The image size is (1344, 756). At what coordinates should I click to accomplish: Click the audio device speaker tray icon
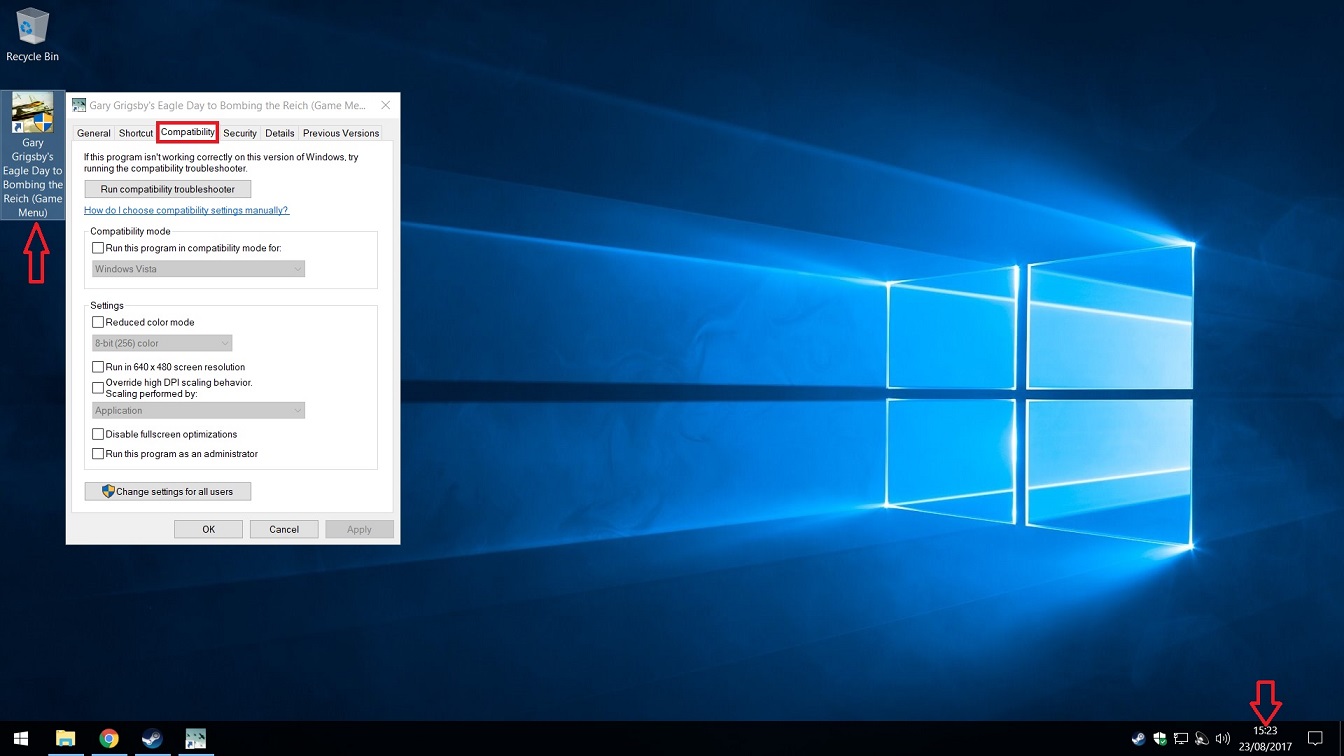1201,739
